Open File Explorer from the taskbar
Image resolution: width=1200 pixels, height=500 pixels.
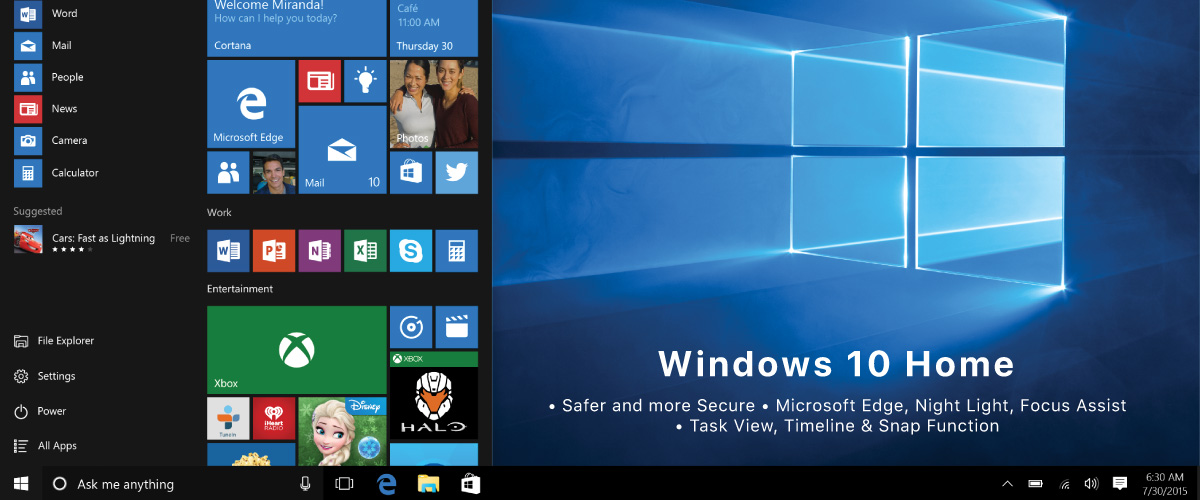pos(428,484)
